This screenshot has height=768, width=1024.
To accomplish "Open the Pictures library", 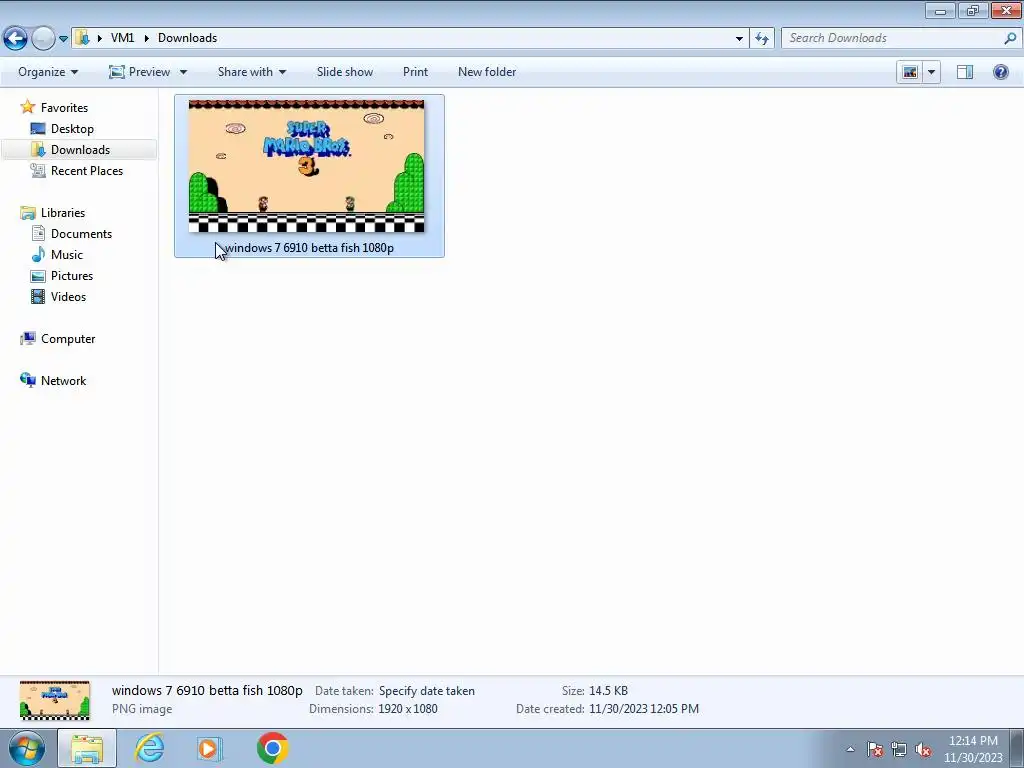I will (x=72, y=276).
